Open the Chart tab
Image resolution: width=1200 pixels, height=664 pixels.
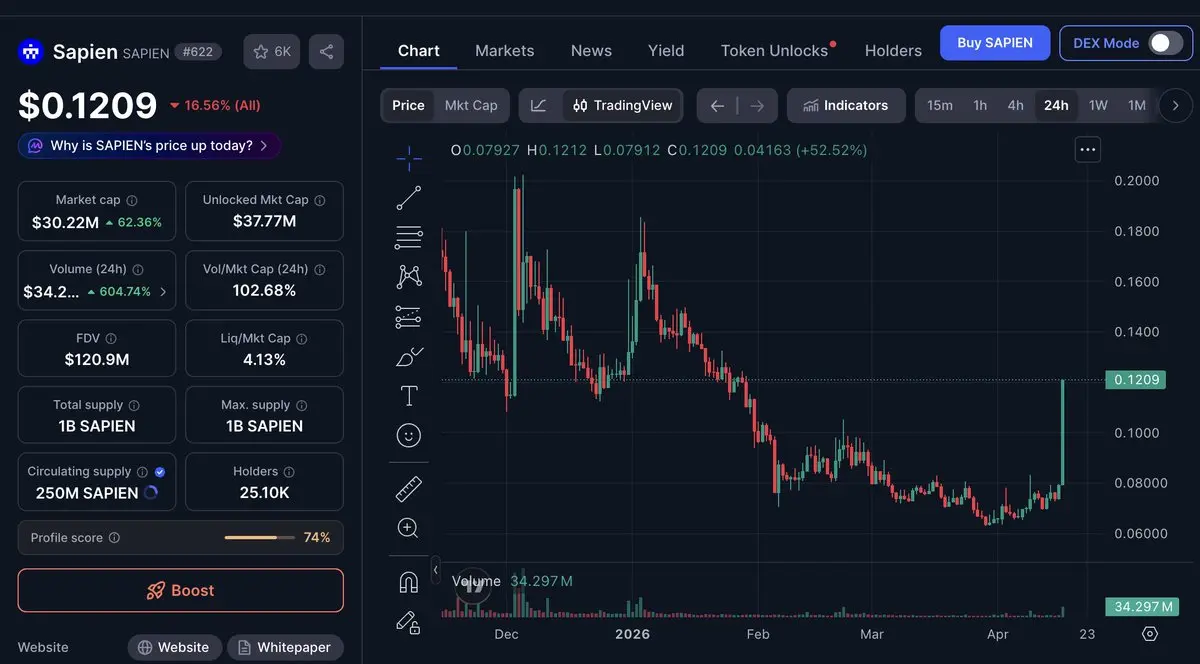[418, 50]
